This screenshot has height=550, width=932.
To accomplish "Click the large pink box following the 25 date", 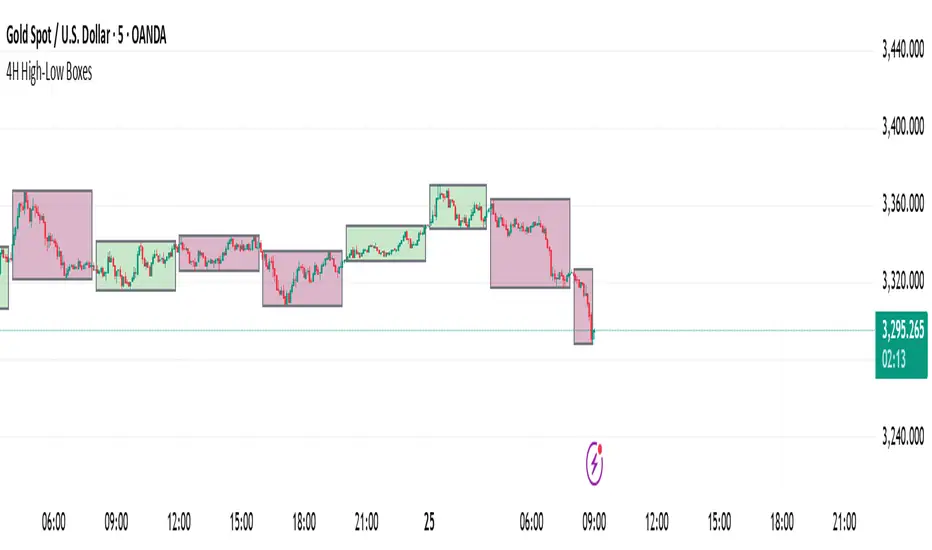I will click(530, 243).
